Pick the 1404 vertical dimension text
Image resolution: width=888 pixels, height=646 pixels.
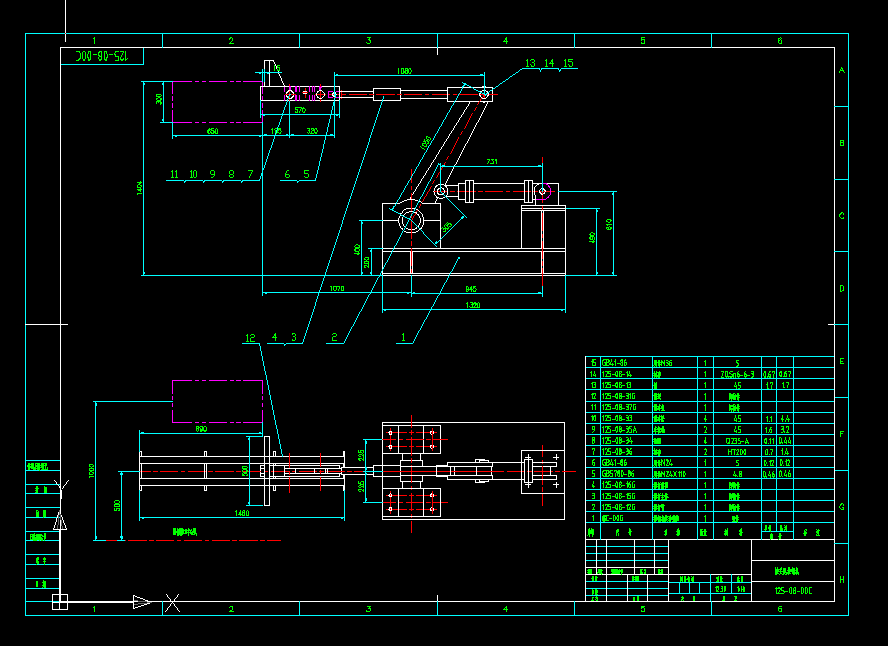139,188
